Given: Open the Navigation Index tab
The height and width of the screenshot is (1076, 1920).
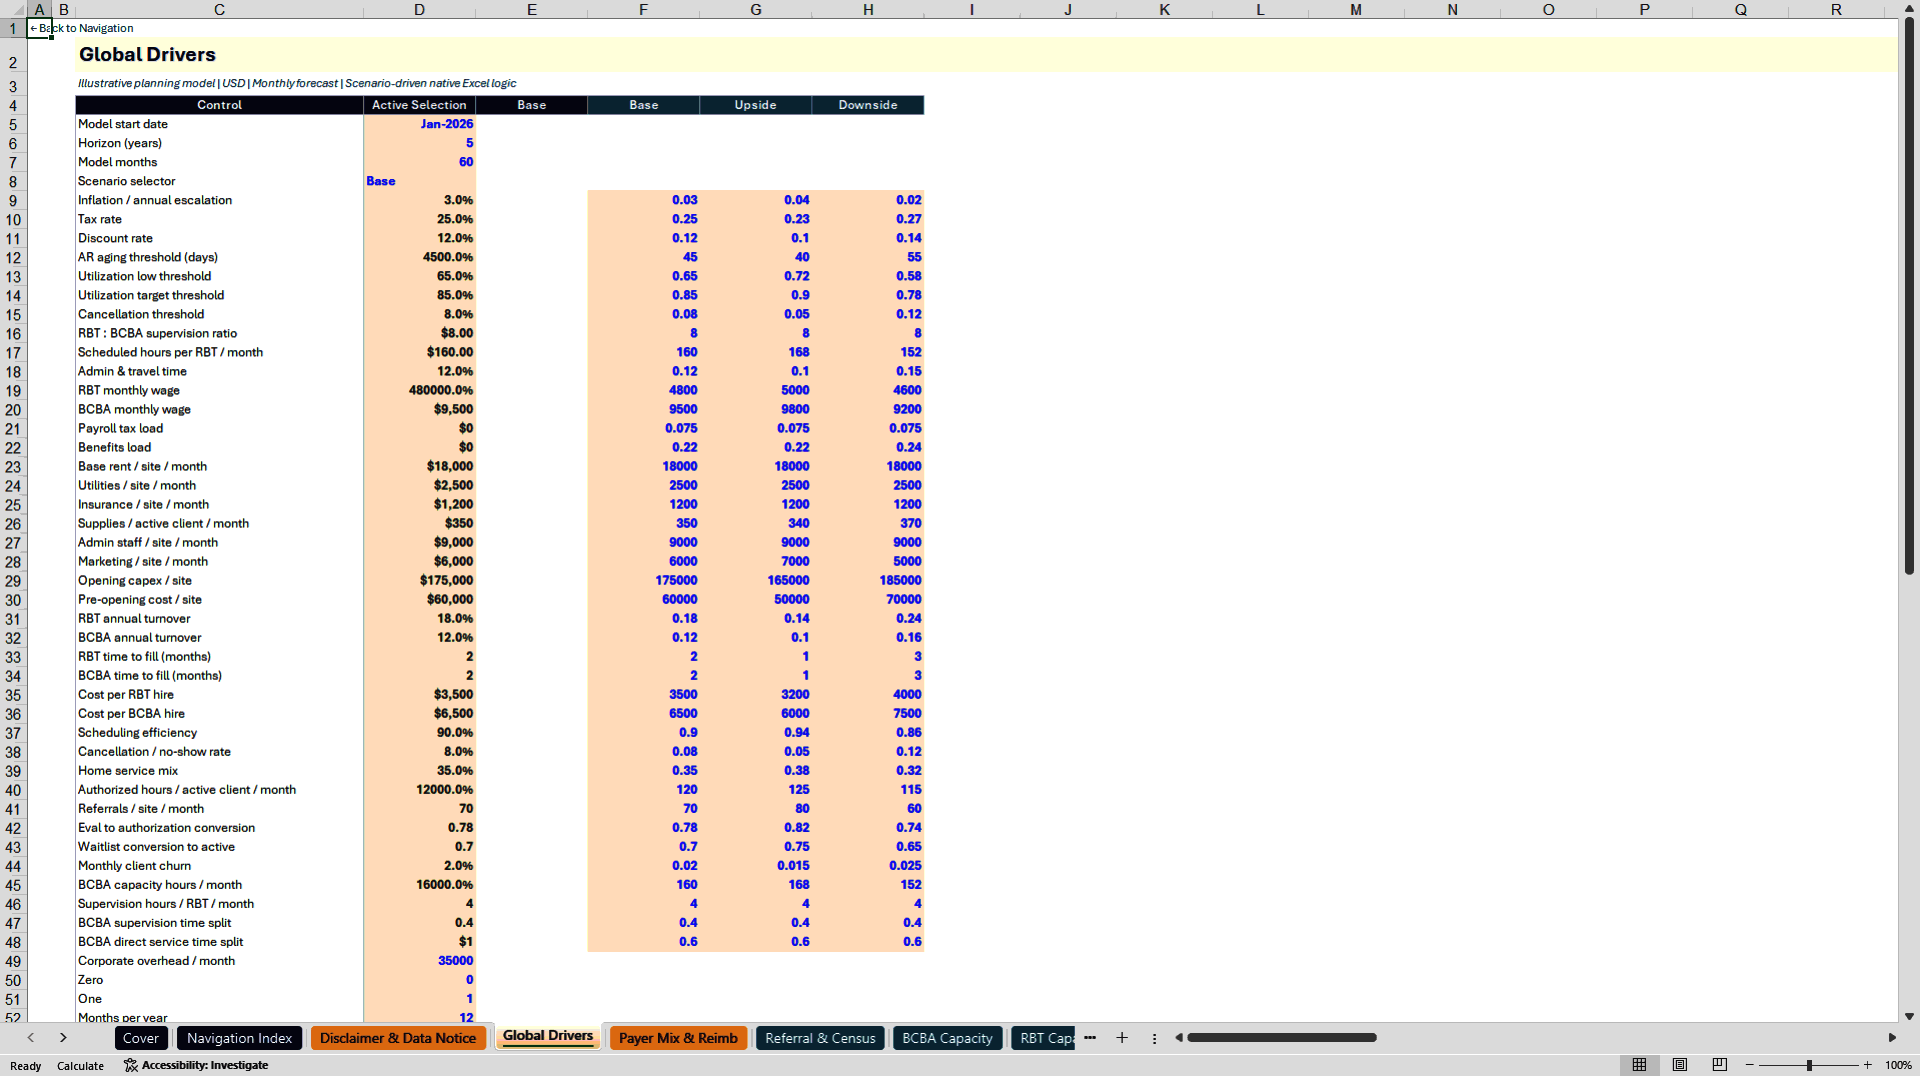Looking at the screenshot, I should [x=239, y=1038].
